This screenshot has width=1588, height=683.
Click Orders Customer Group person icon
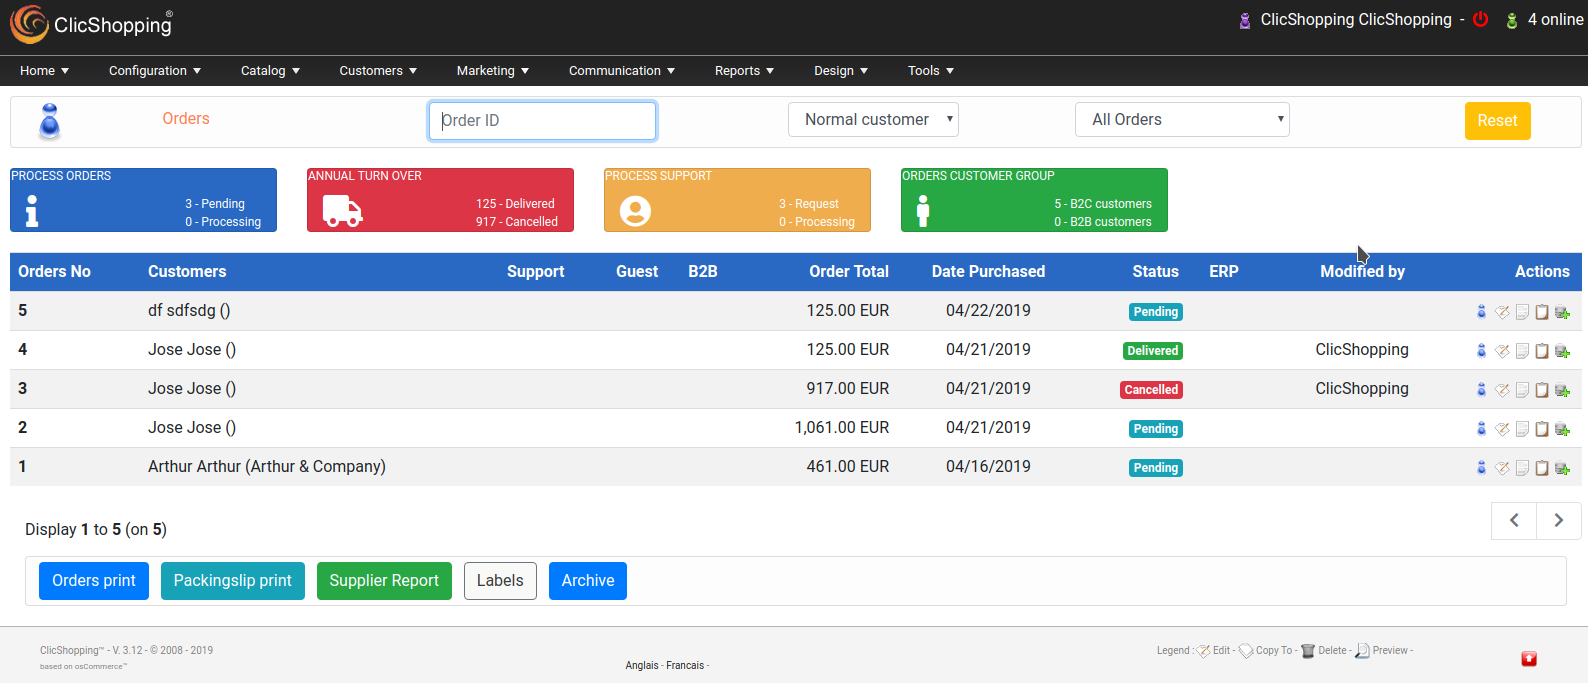tap(923, 210)
